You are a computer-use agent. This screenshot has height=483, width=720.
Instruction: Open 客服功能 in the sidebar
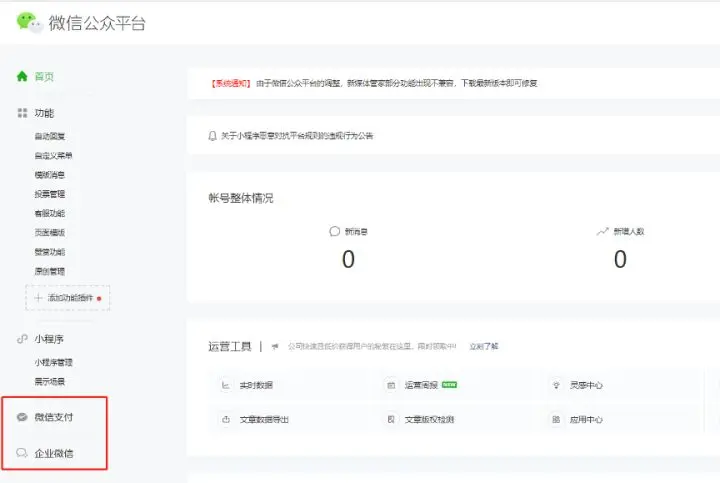point(50,213)
